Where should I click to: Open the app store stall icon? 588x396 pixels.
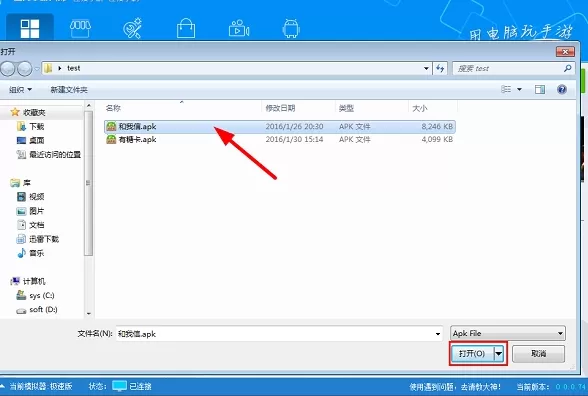80,28
